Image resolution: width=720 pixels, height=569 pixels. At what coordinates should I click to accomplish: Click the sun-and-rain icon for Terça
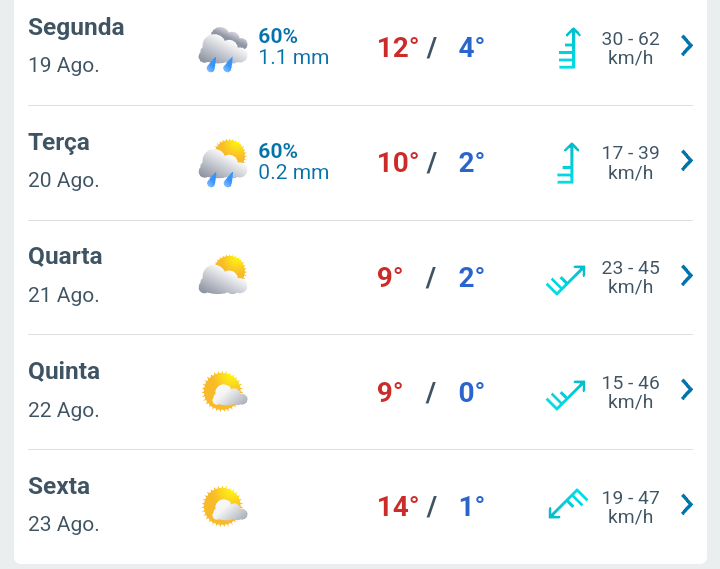click(223, 163)
